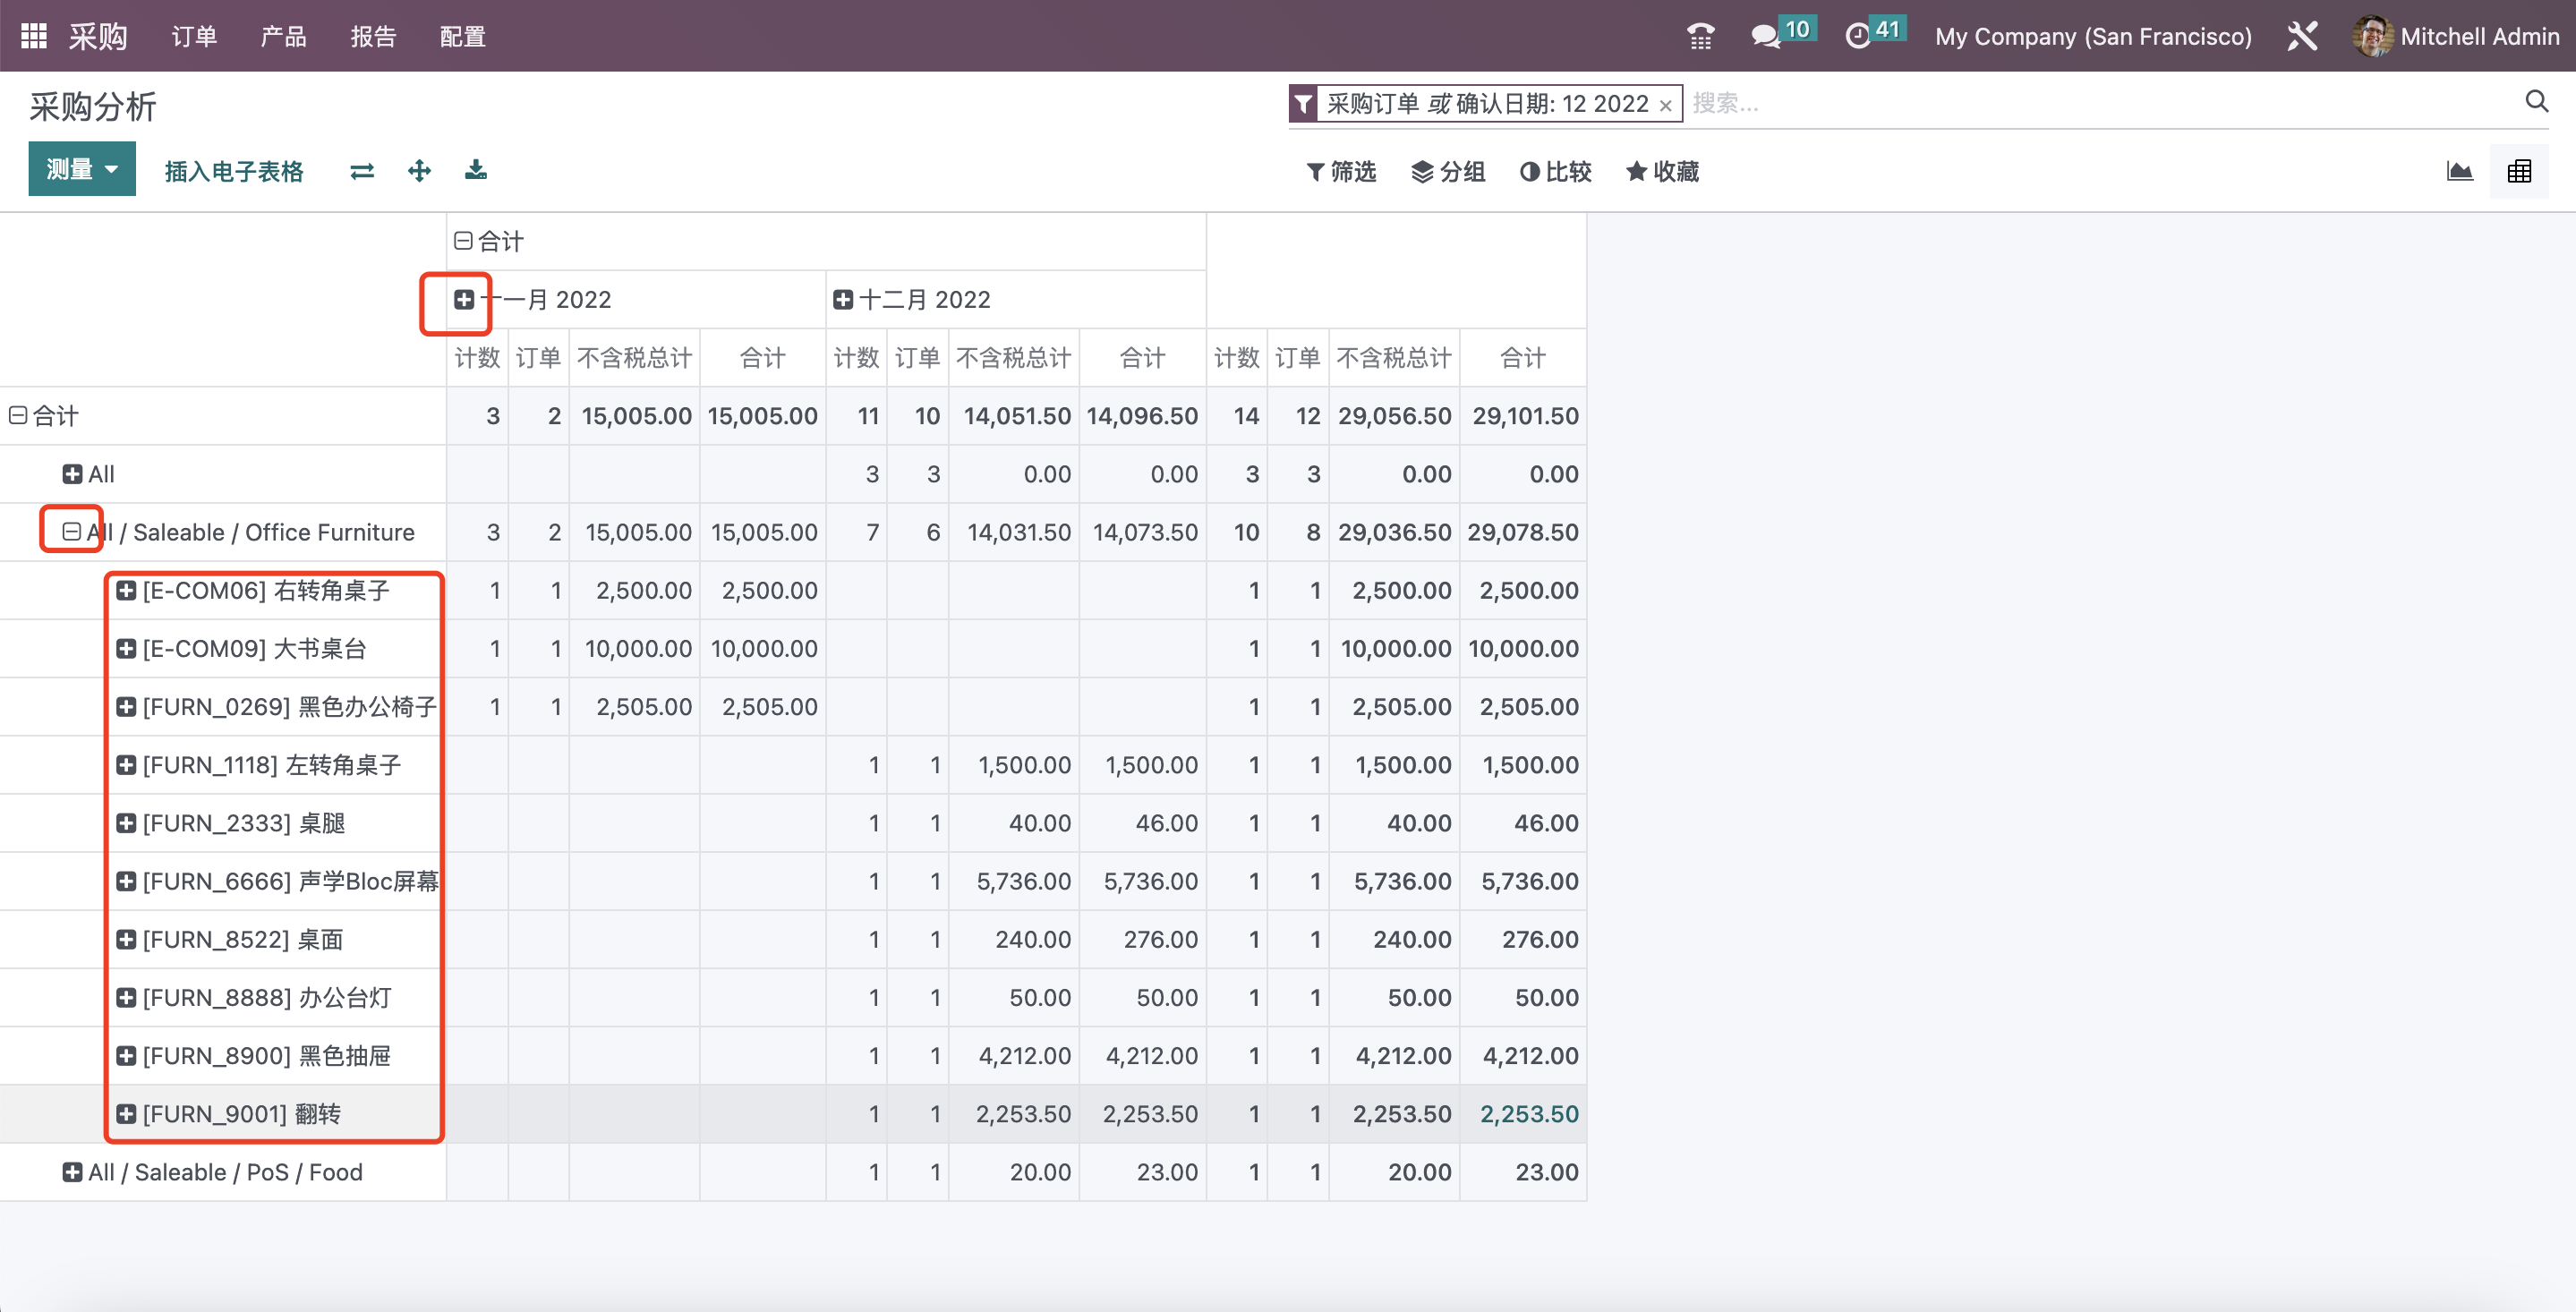
Task: Expand [FURN_0269] 黑色办公椅子 row
Action: pyautogui.click(x=126, y=707)
